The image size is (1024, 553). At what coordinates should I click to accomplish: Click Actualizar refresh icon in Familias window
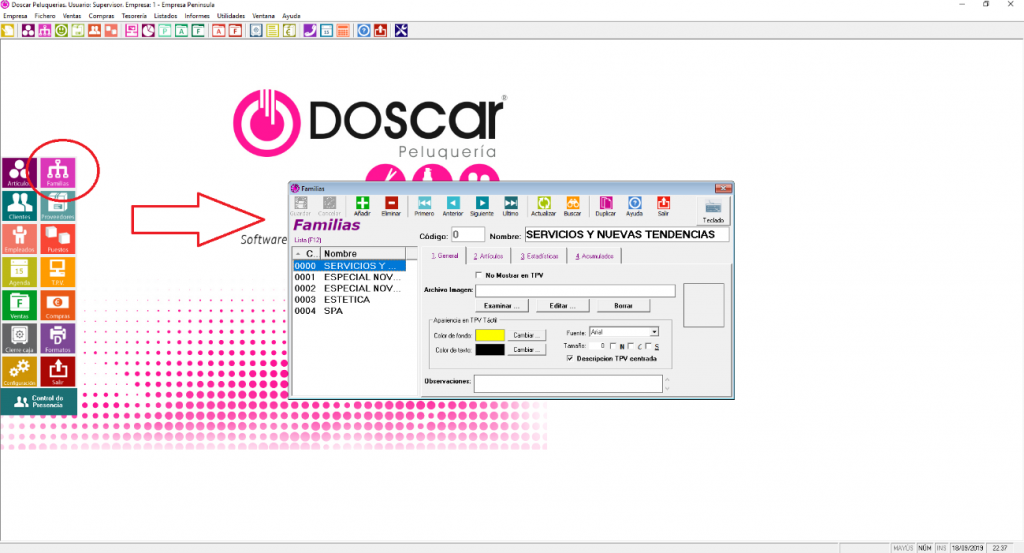[x=543, y=206]
